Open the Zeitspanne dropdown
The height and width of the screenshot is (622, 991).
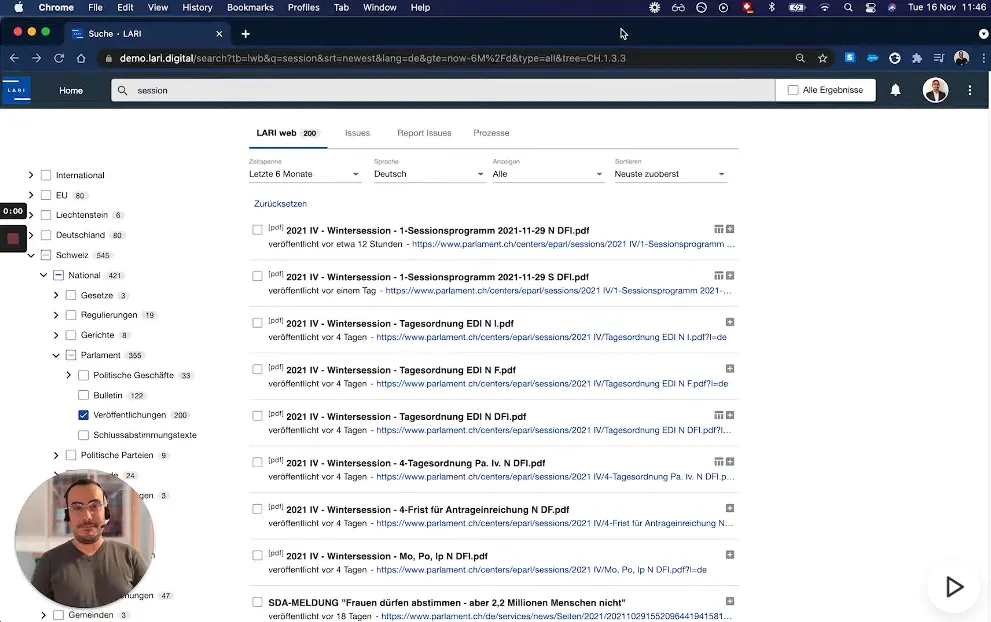(304, 174)
